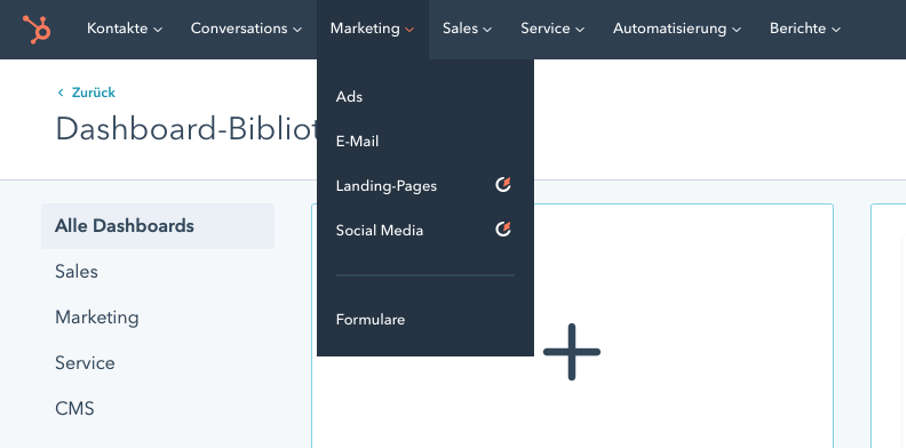Click the HubSpot sprocket logo
This screenshot has width=906, height=448.
click(36, 29)
